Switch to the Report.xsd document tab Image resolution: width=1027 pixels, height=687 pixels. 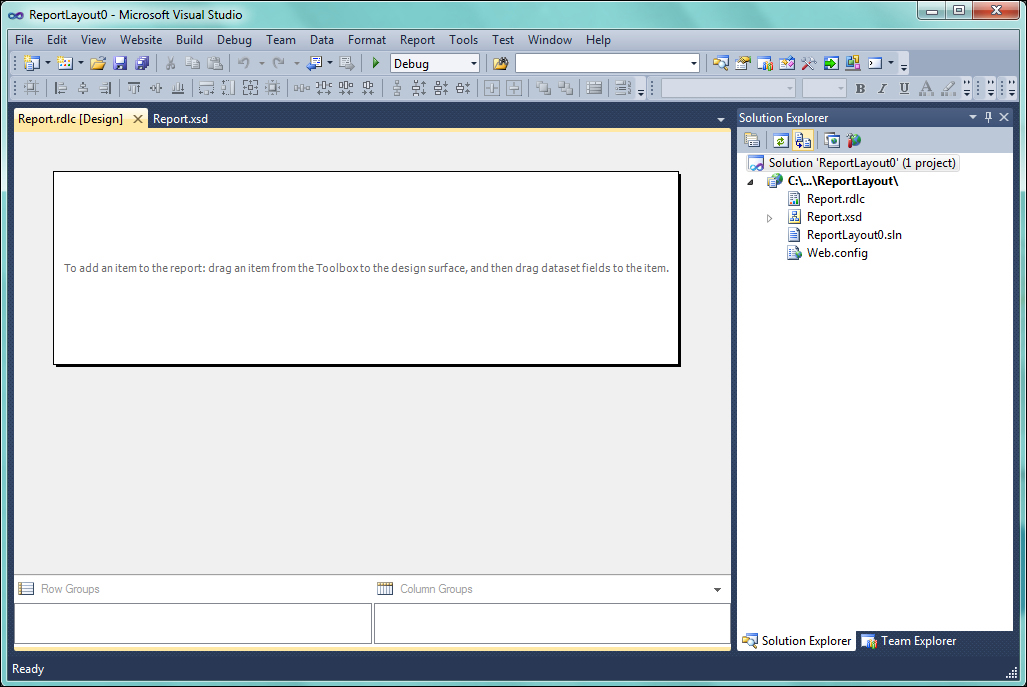click(180, 119)
